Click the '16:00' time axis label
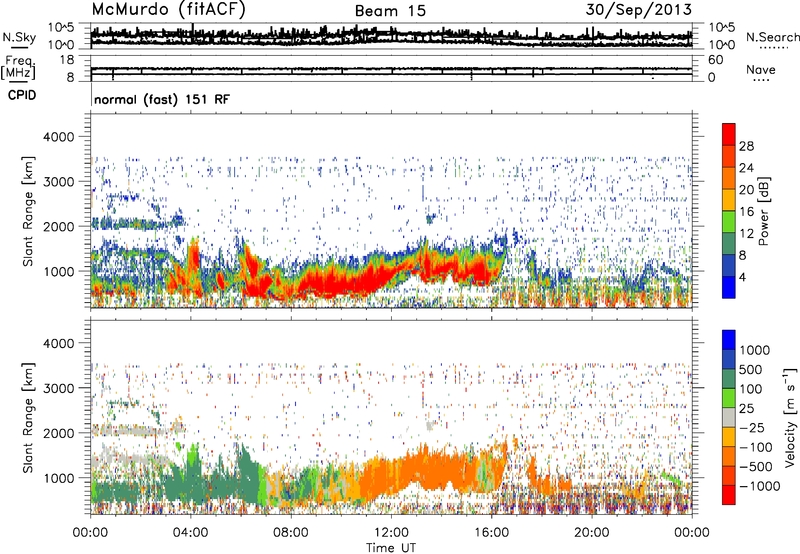 tap(491, 533)
